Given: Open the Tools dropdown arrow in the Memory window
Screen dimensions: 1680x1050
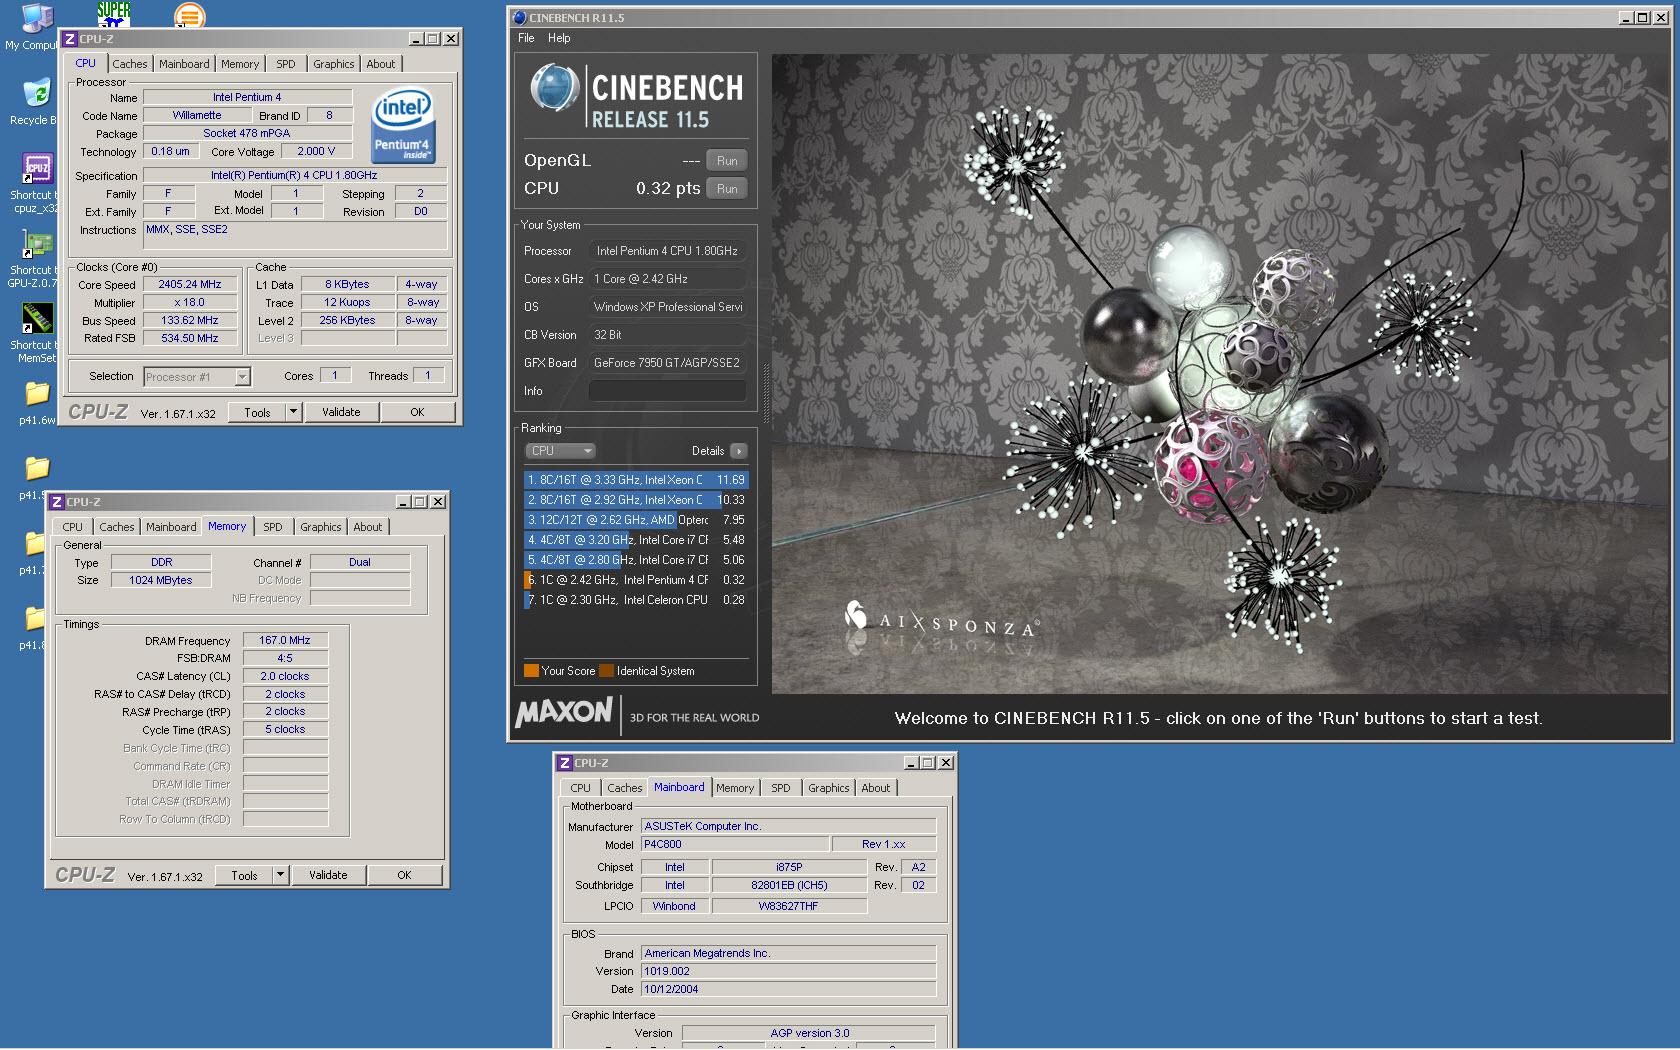Looking at the screenshot, I should 280,875.
